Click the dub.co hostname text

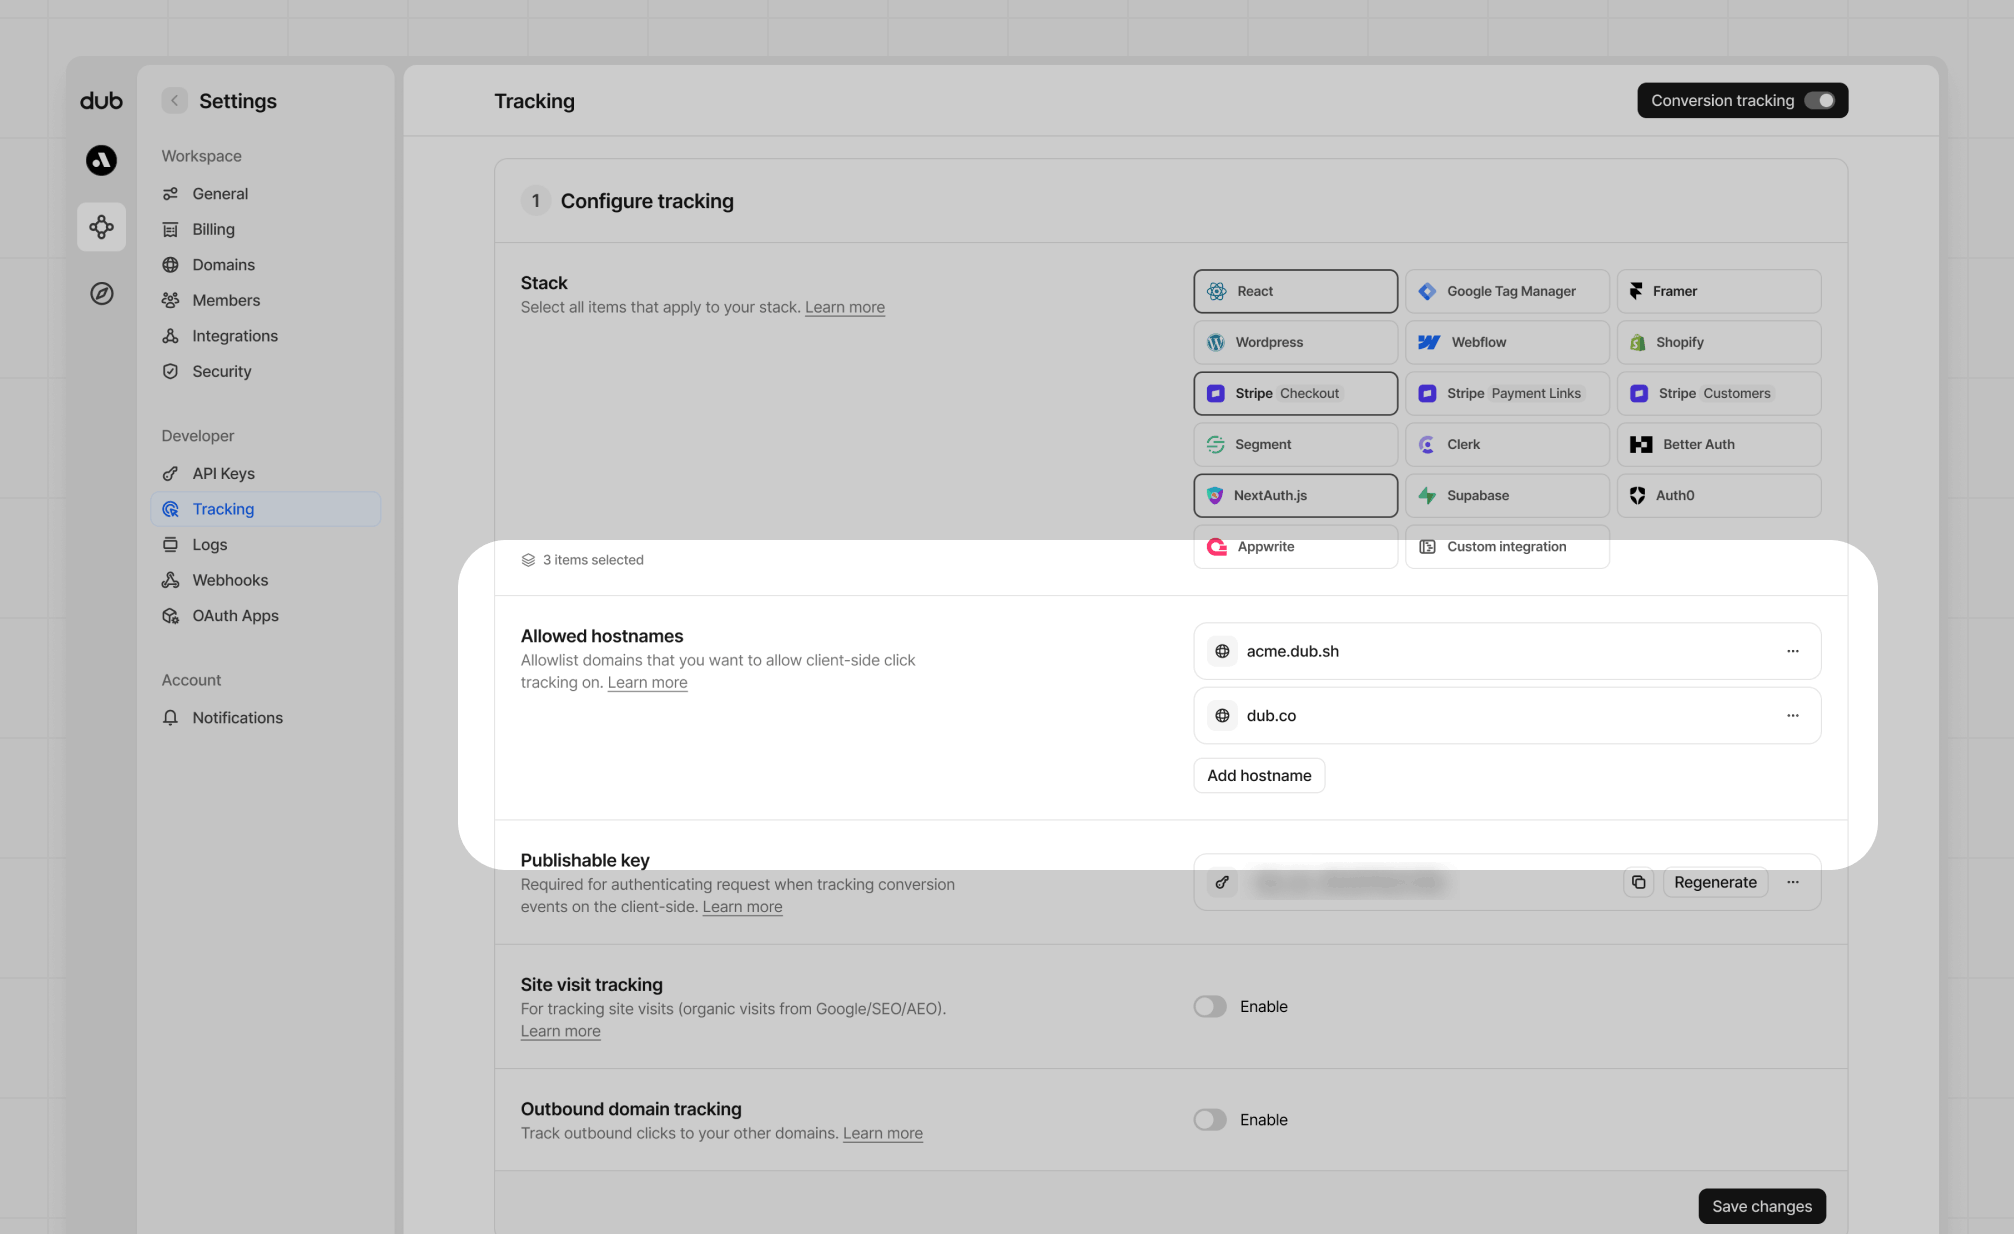[1271, 716]
